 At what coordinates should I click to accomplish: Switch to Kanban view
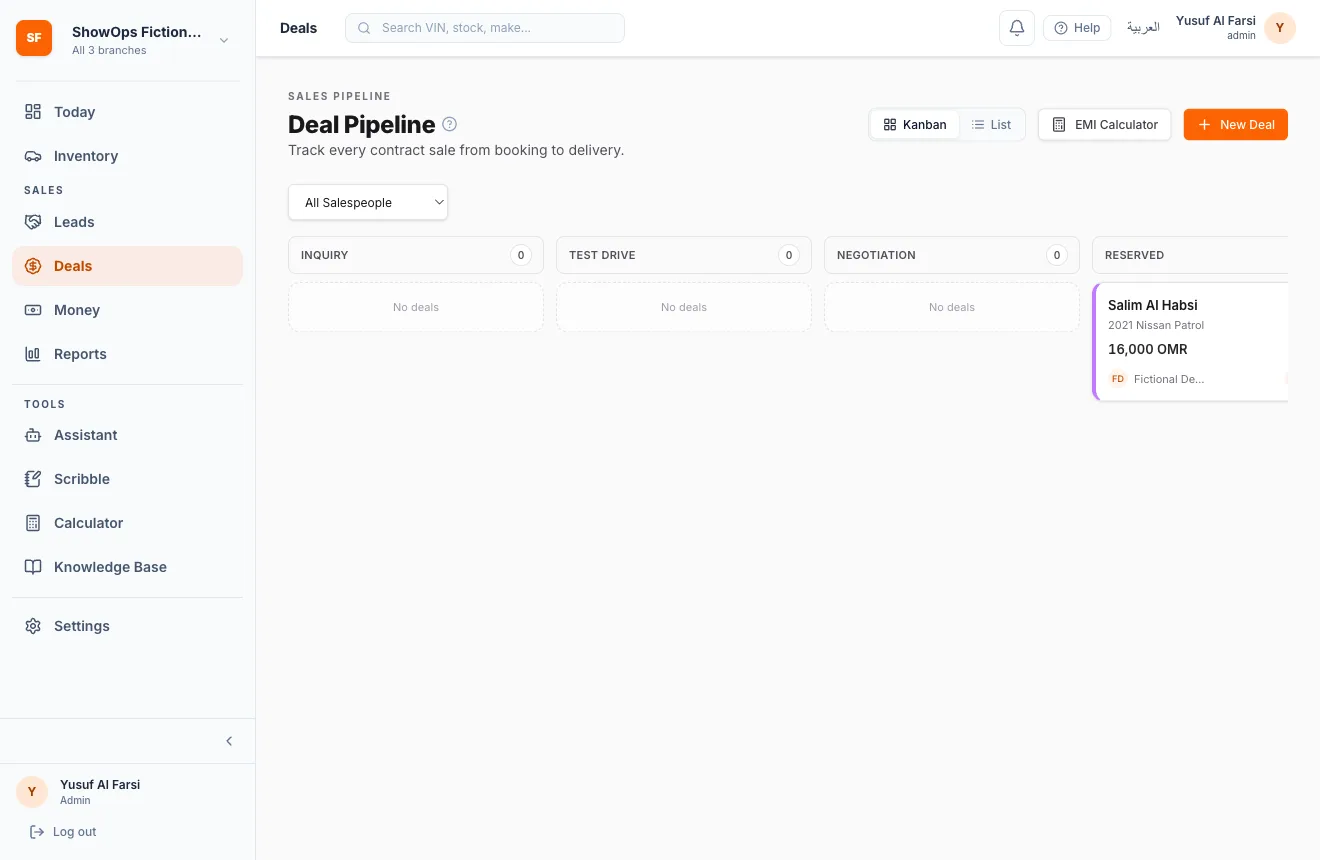coord(915,125)
